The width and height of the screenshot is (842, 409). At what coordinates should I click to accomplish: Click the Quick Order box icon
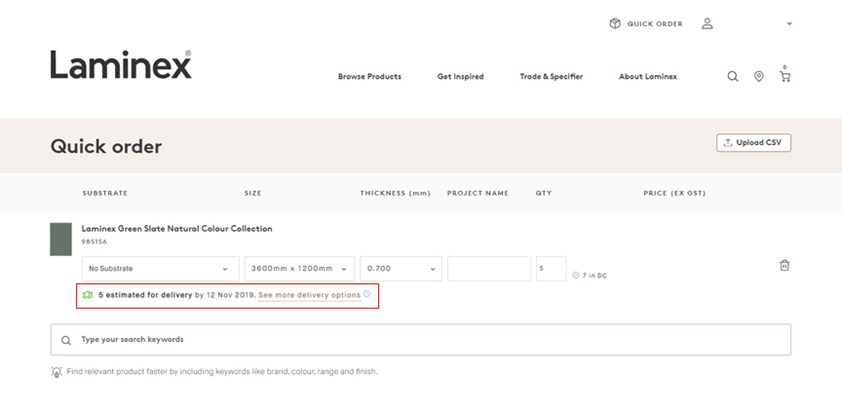[x=615, y=23]
